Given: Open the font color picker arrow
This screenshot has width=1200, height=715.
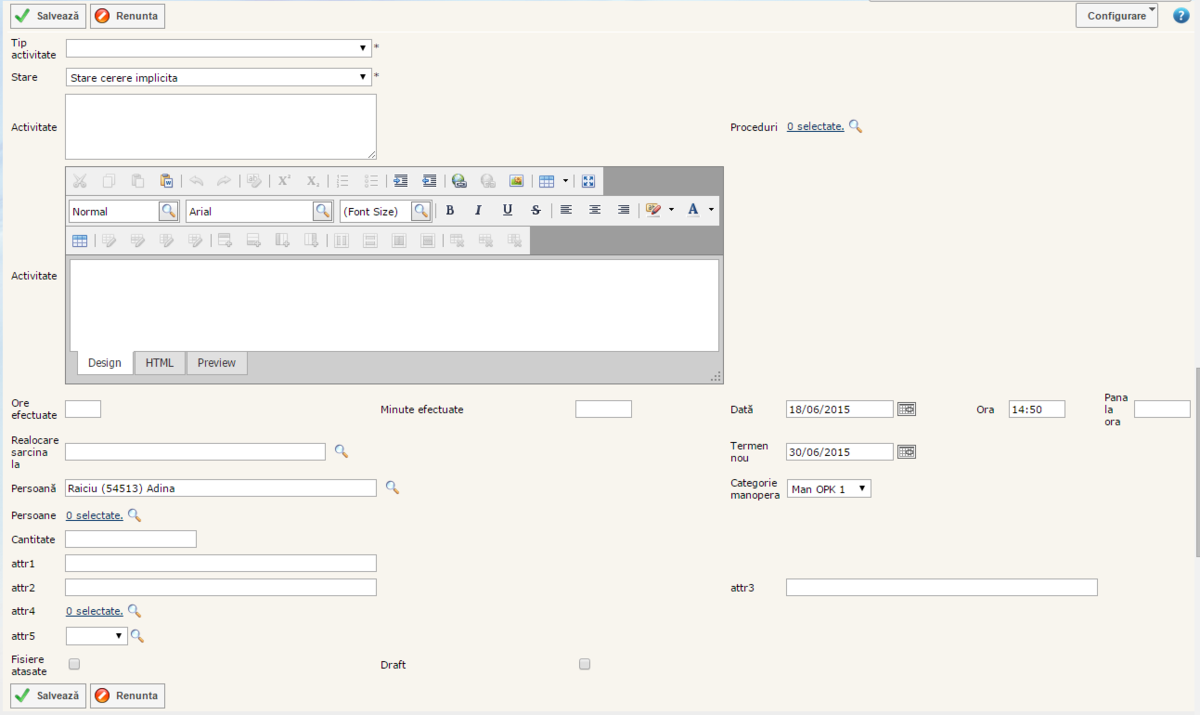Looking at the screenshot, I should pyautogui.click(x=711, y=210).
